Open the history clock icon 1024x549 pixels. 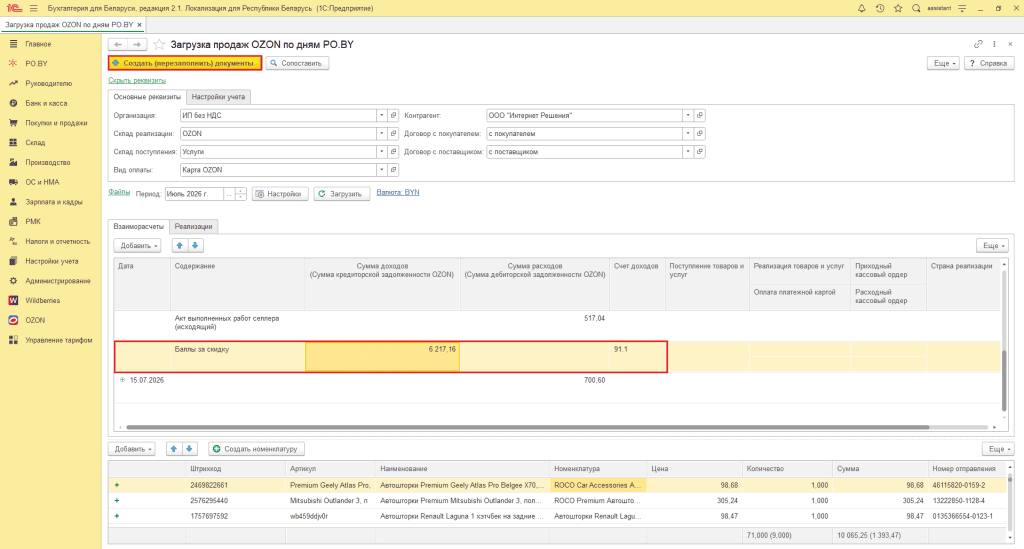tap(880, 8)
